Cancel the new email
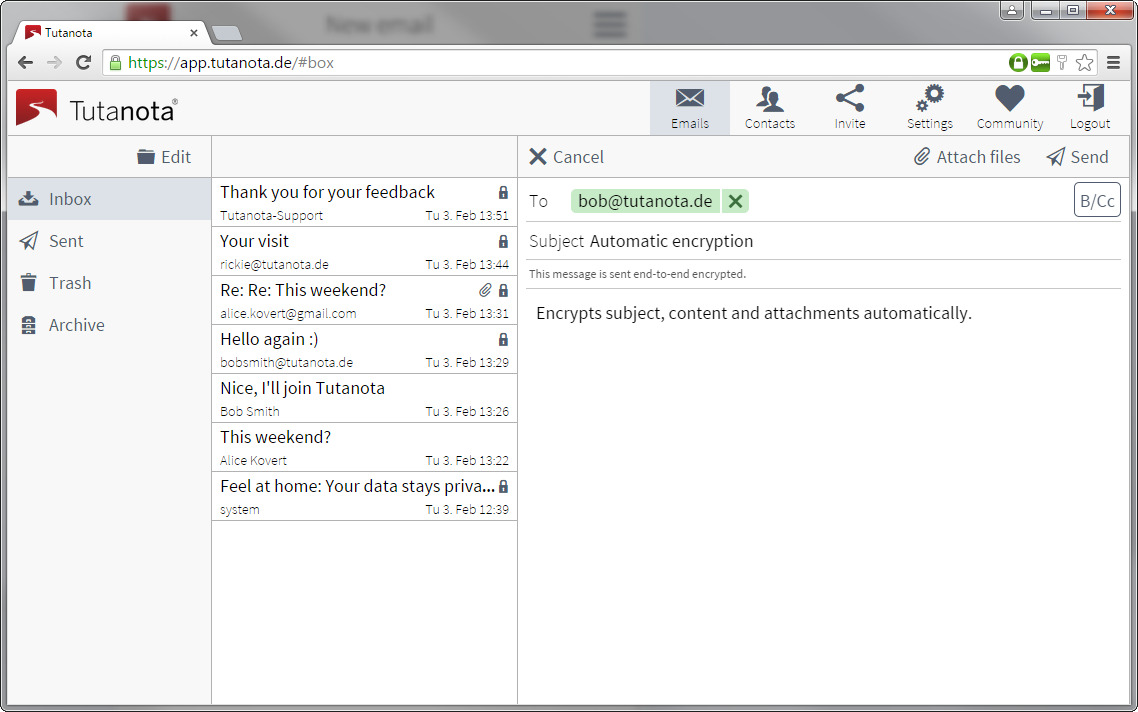The height and width of the screenshot is (712, 1138). tap(566, 157)
